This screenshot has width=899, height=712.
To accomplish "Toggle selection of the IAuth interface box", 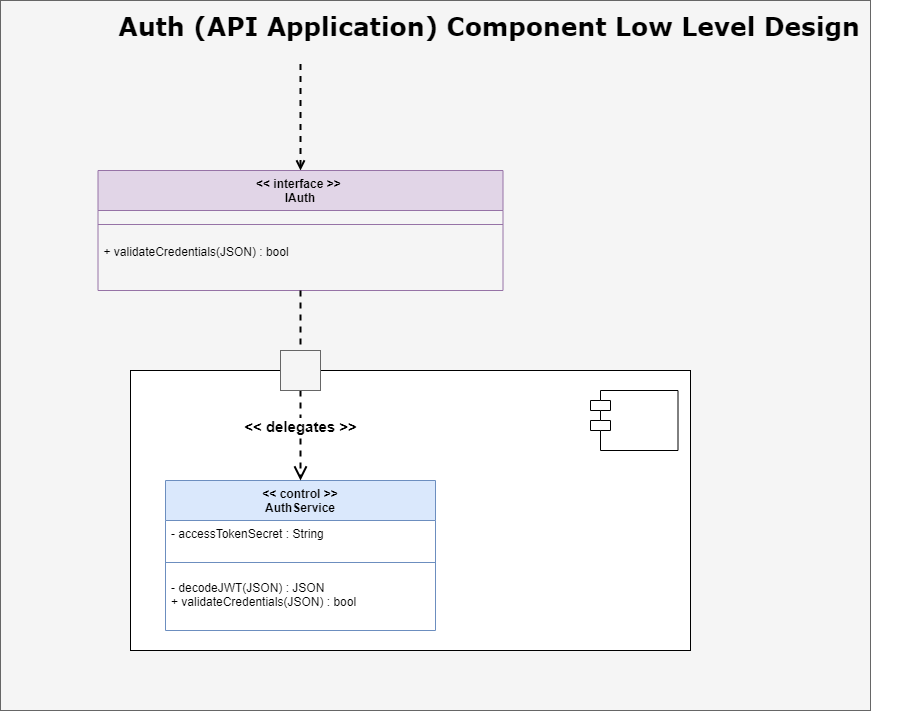I will point(299,230).
